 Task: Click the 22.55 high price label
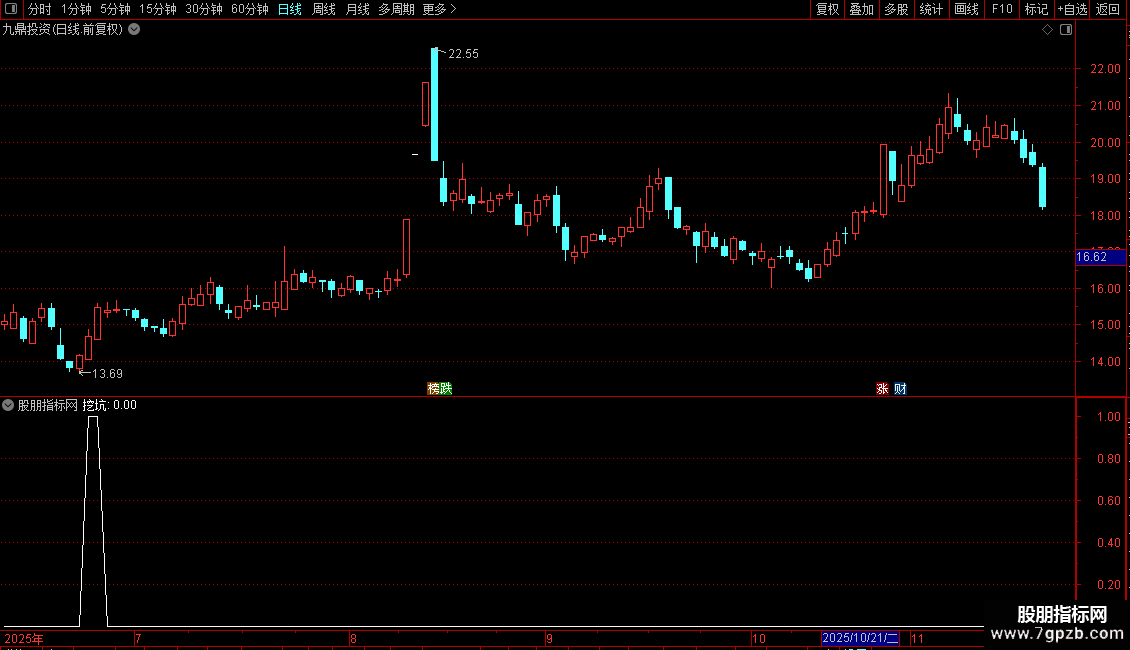click(x=463, y=54)
